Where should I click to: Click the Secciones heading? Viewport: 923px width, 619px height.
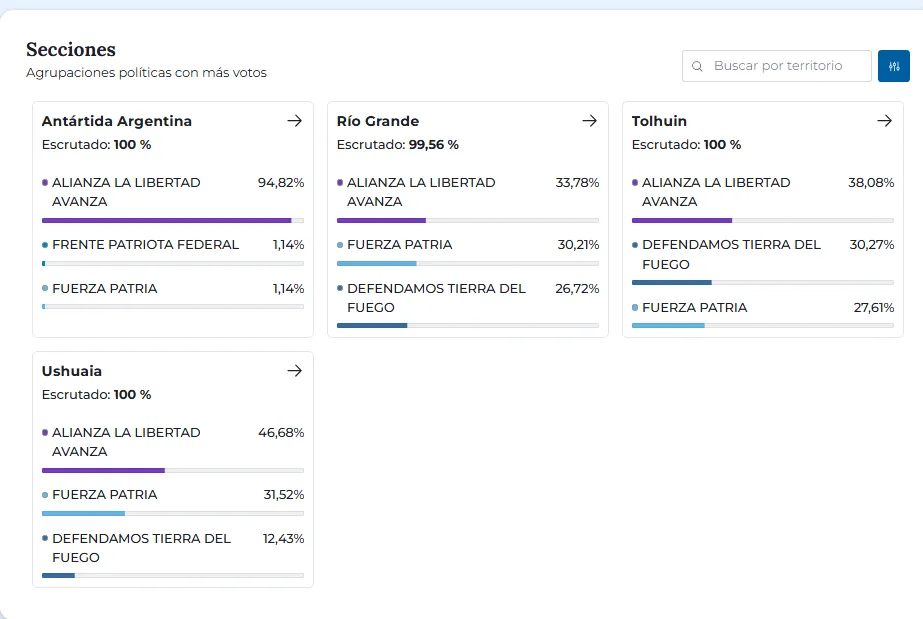pos(70,50)
